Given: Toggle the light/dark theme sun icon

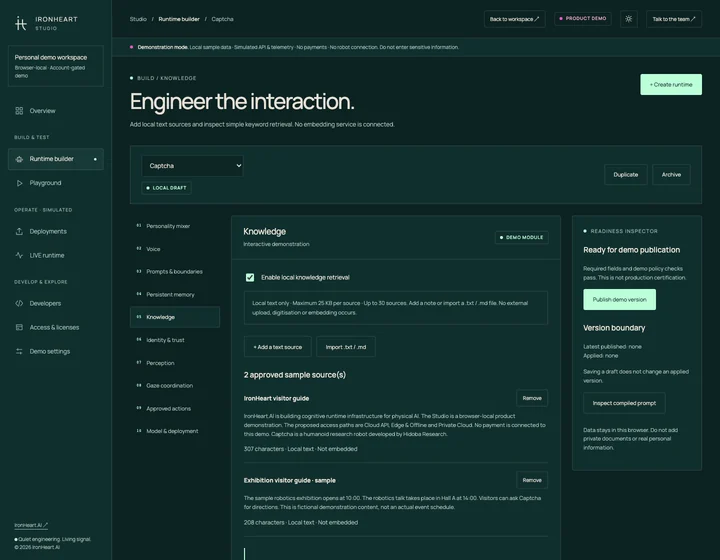Looking at the screenshot, I should pos(629,19).
